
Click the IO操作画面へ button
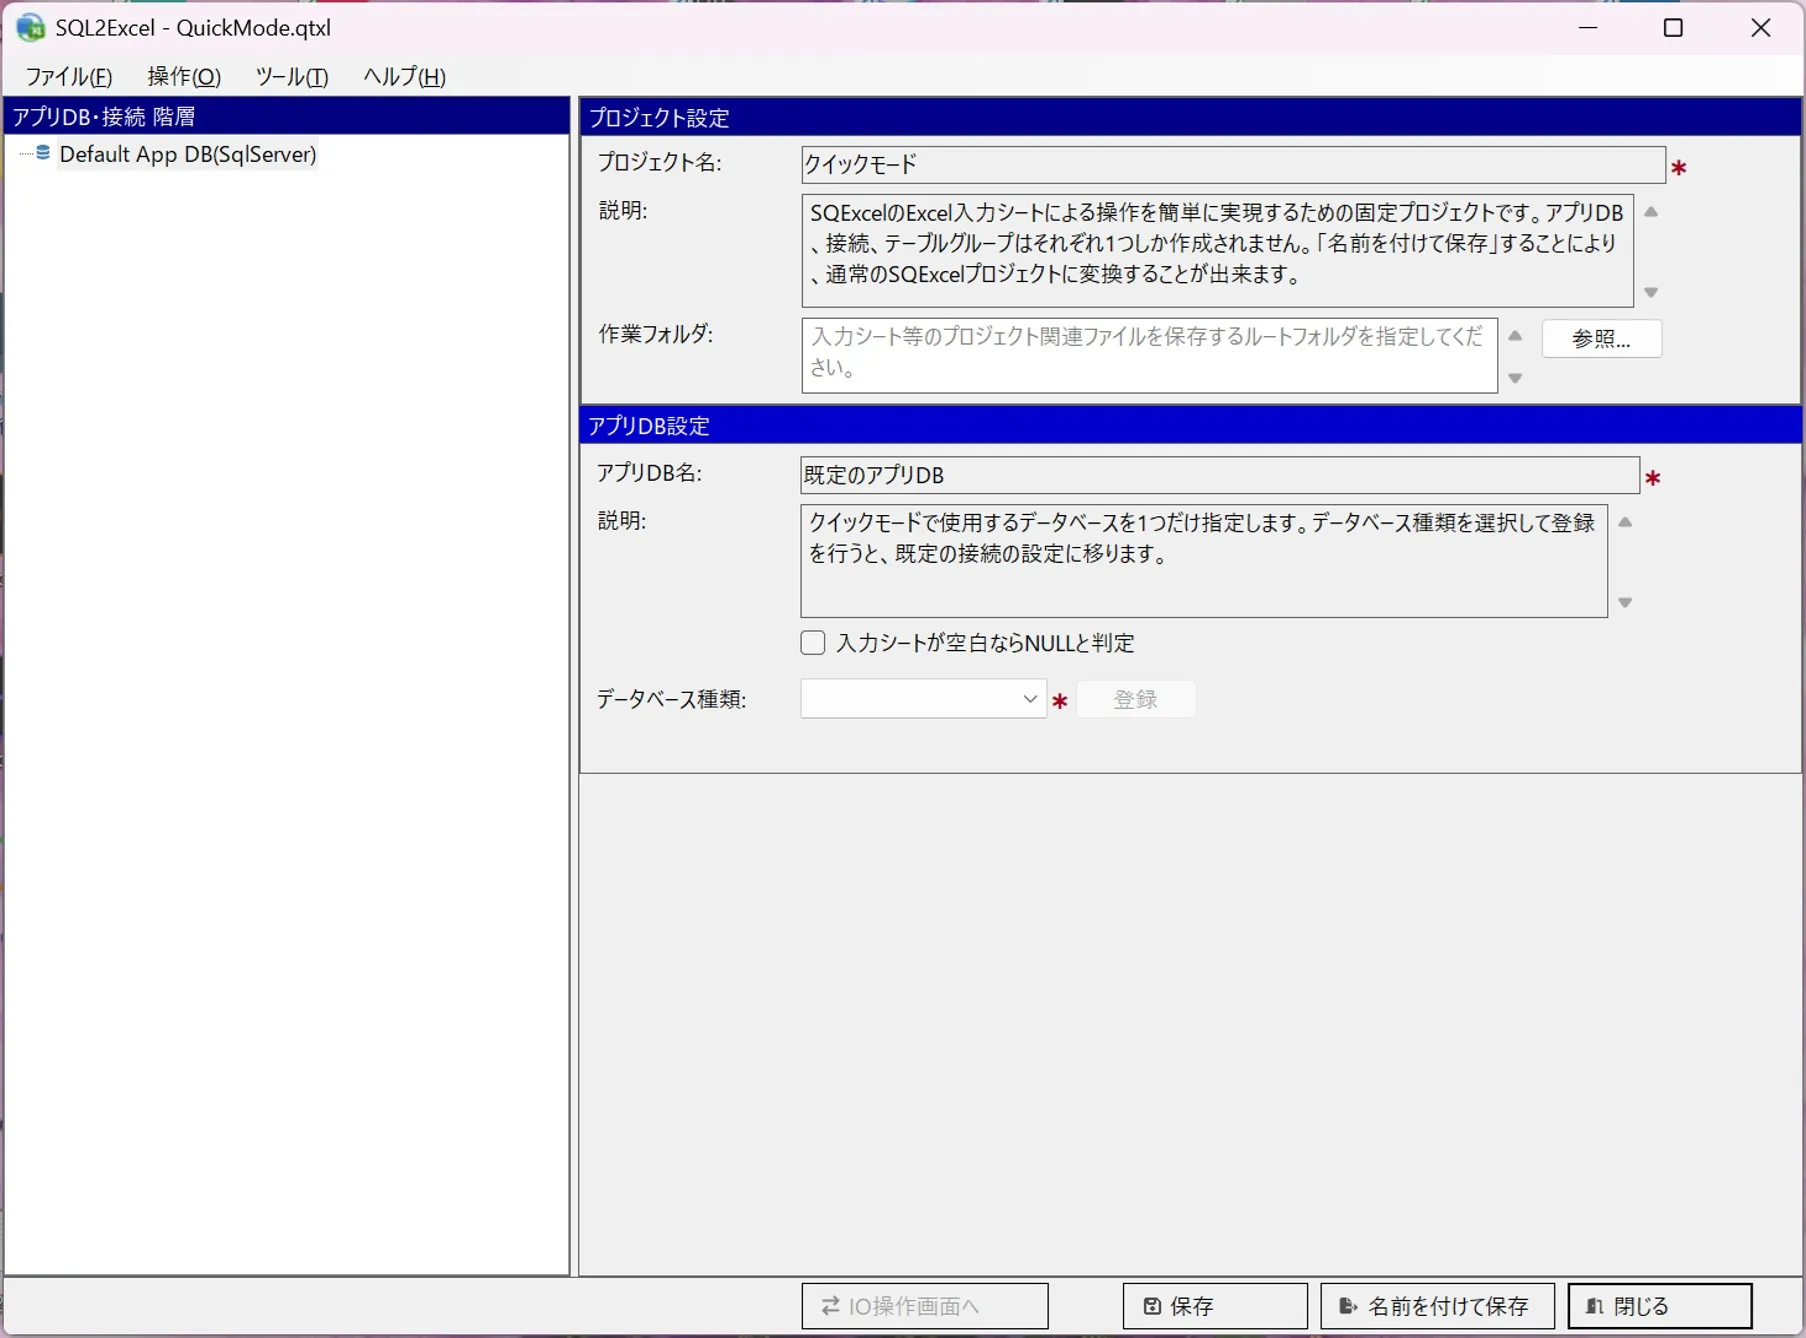tap(925, 1306)
